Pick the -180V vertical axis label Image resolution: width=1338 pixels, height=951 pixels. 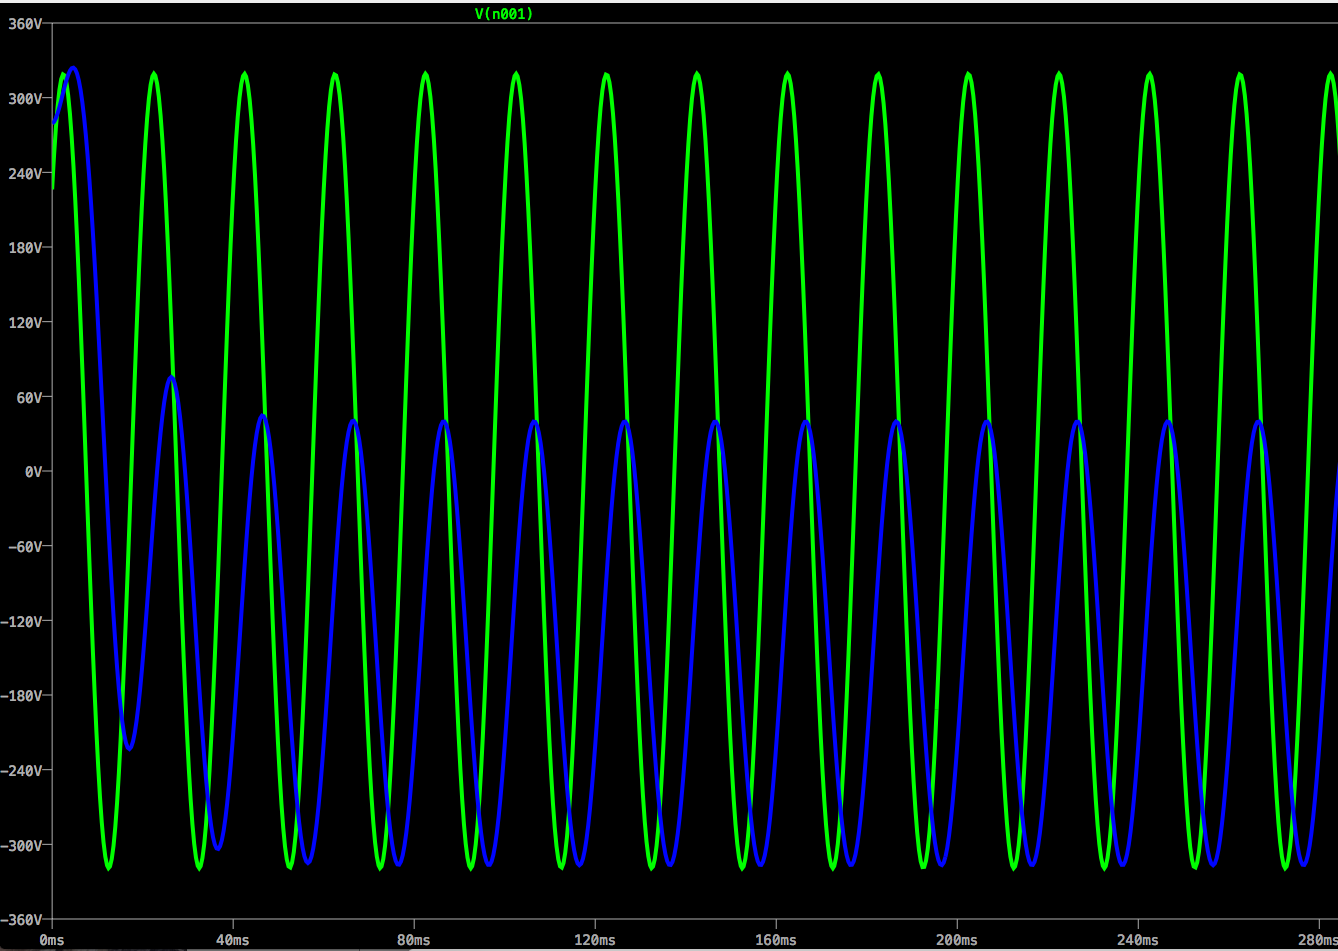click(22, 695)
